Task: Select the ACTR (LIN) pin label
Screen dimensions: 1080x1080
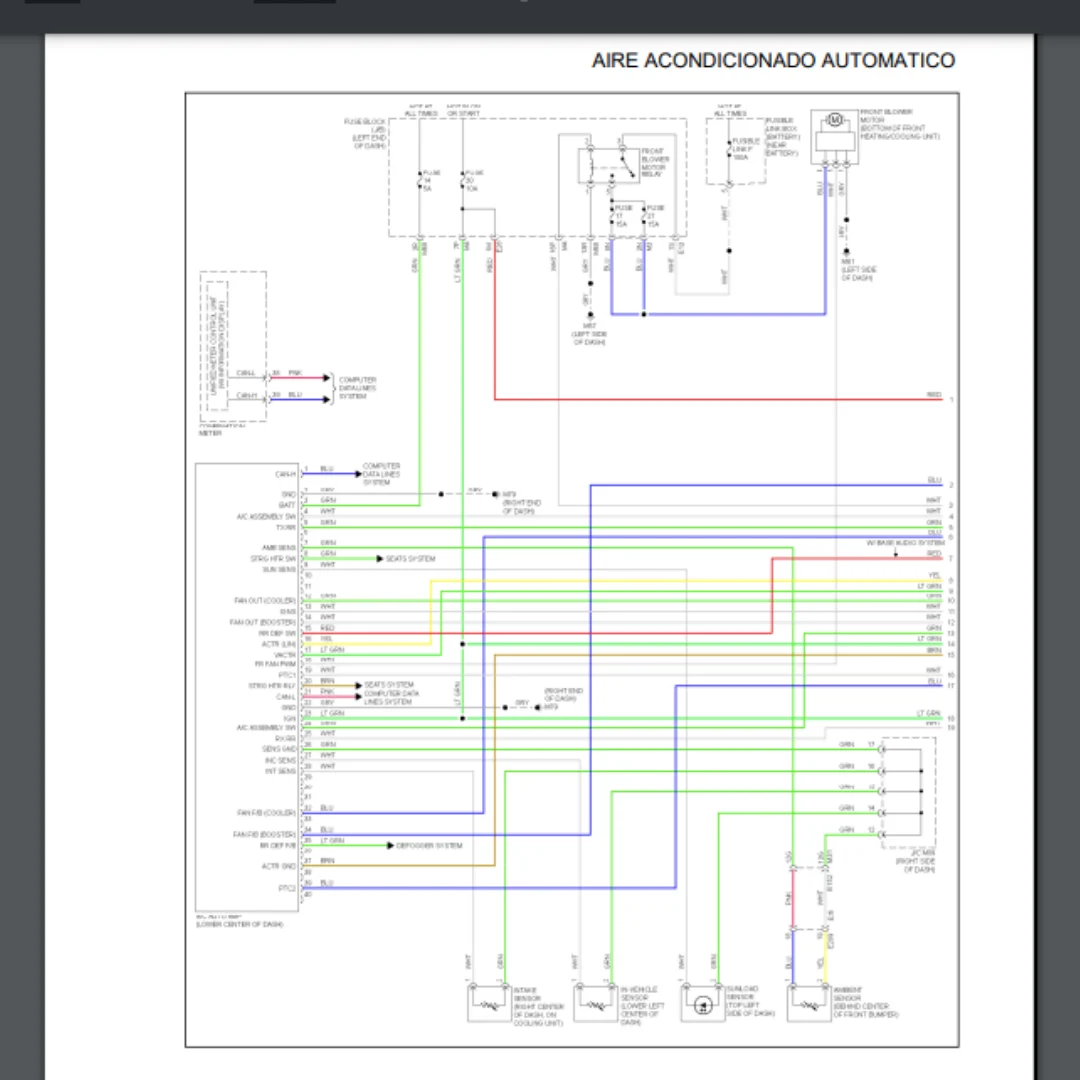Action: (279, 644)
